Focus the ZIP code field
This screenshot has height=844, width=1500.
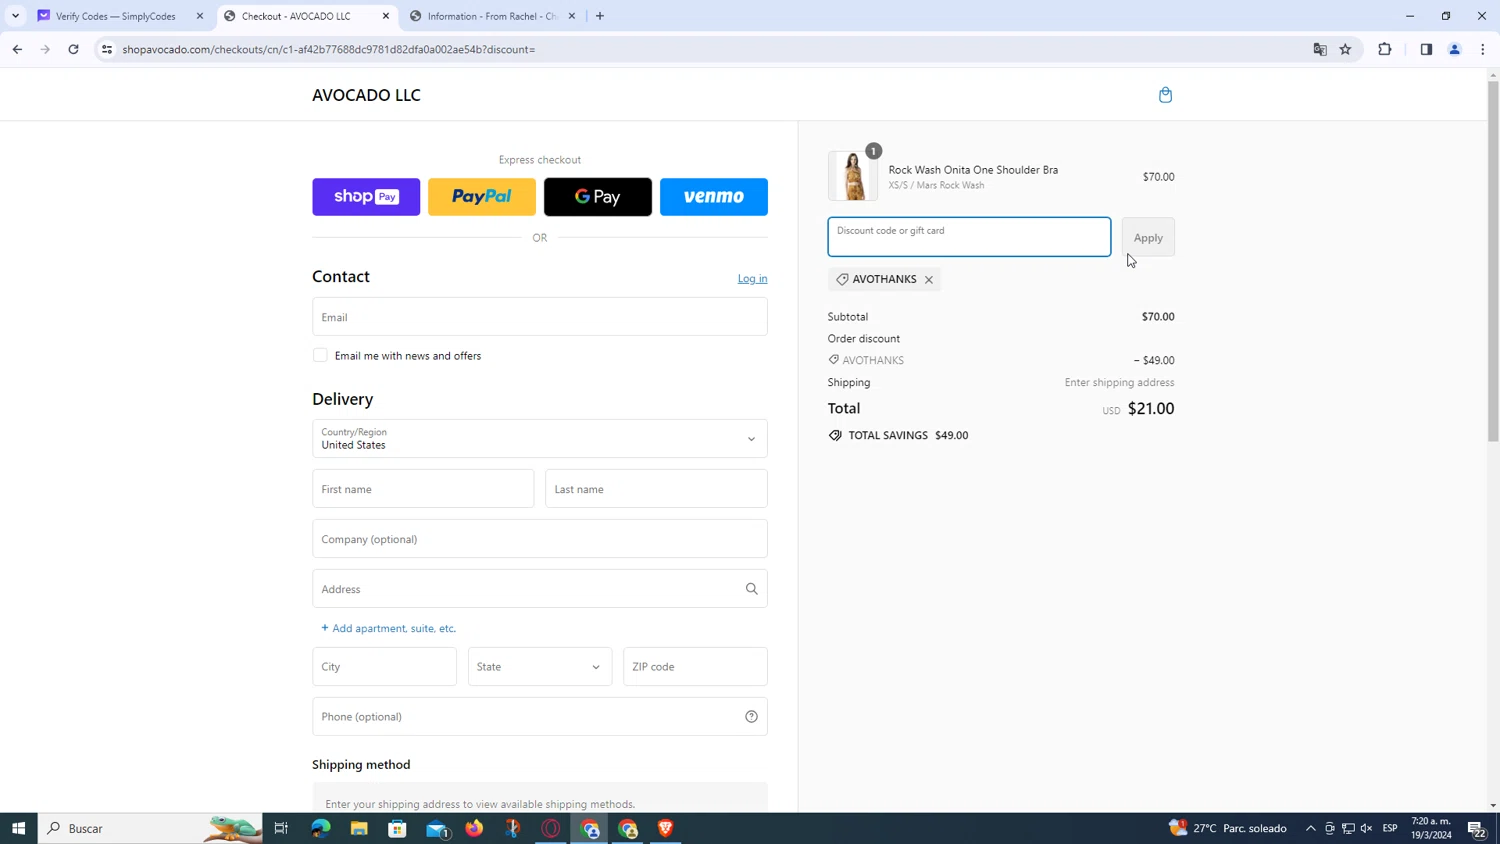695,667
